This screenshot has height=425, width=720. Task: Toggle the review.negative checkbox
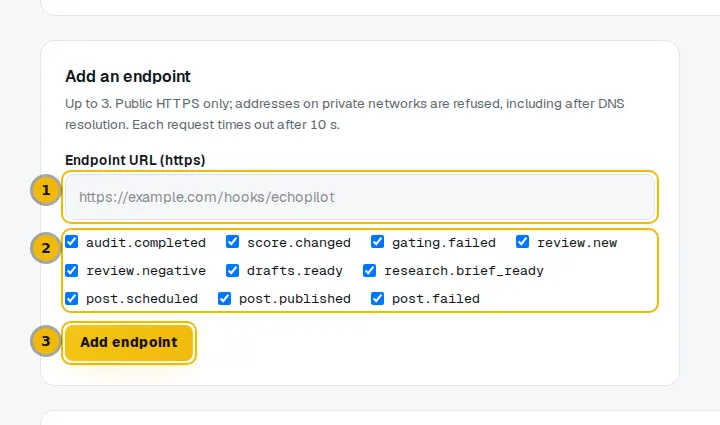click(72, 270)
